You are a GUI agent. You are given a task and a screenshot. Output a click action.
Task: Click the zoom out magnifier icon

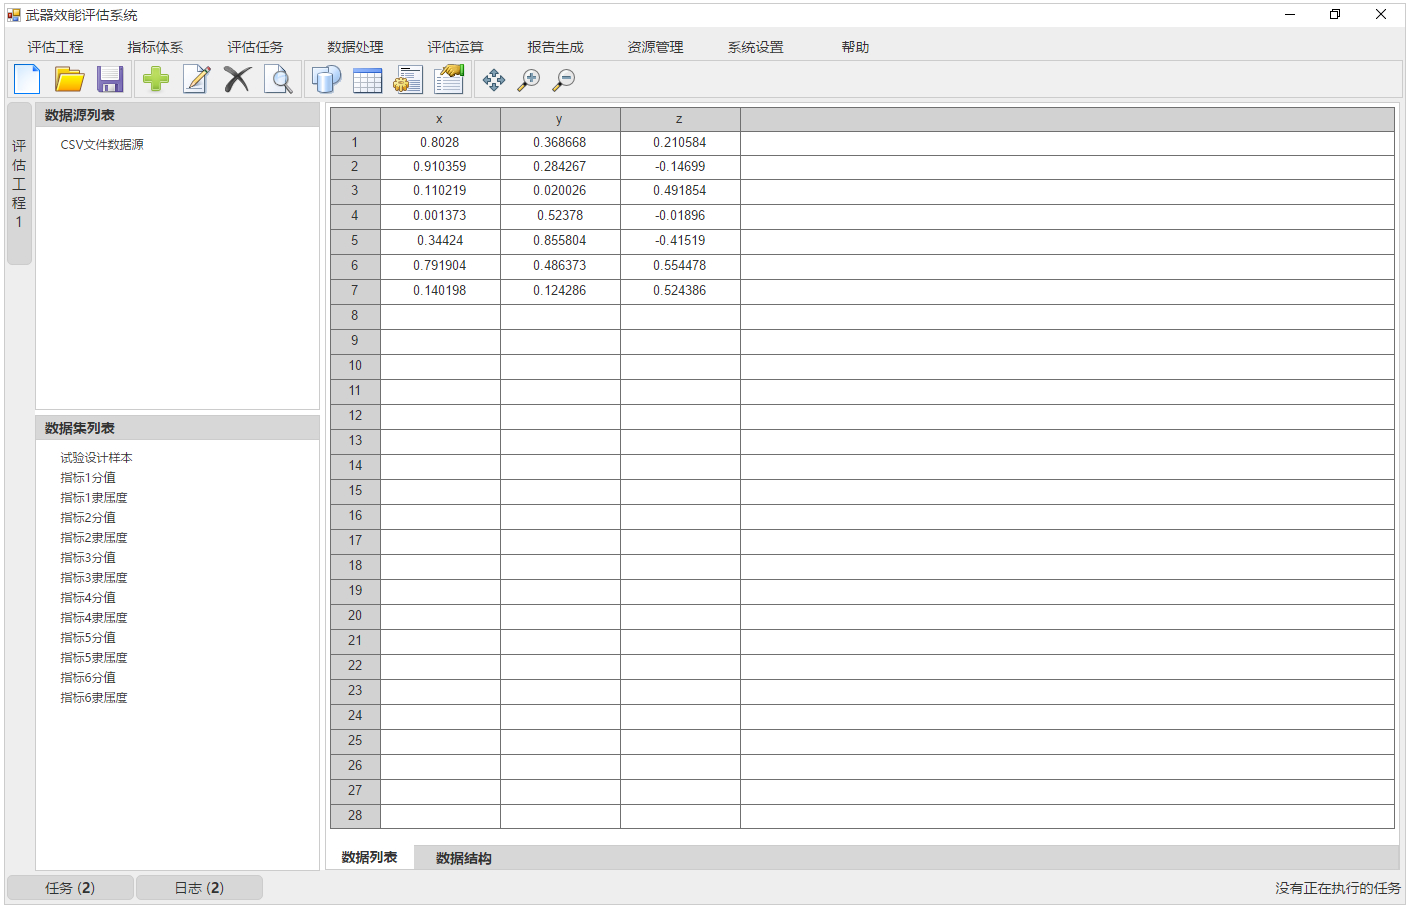pos(564,80)
